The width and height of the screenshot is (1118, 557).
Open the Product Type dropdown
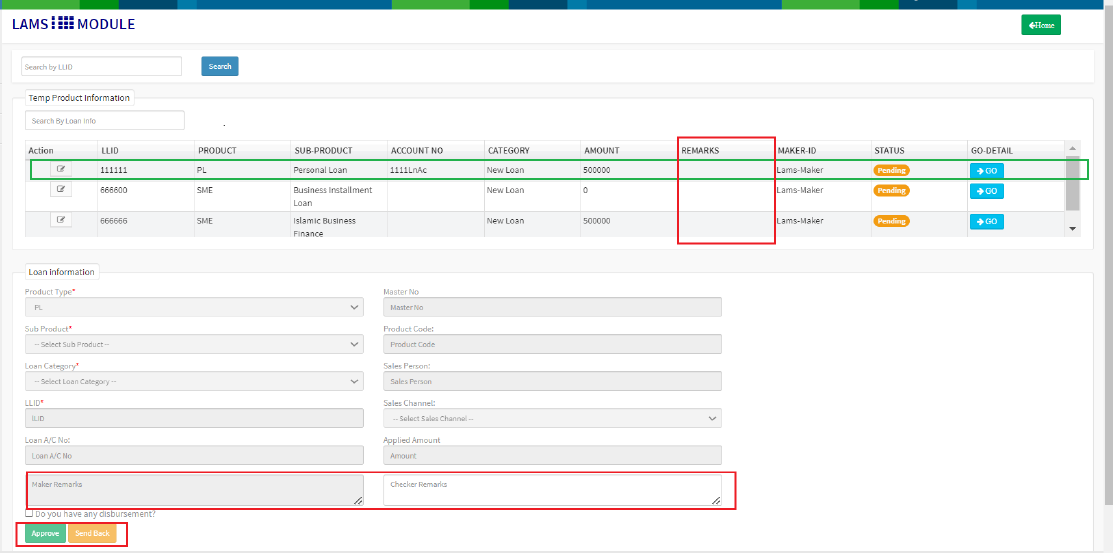(194, 308)
